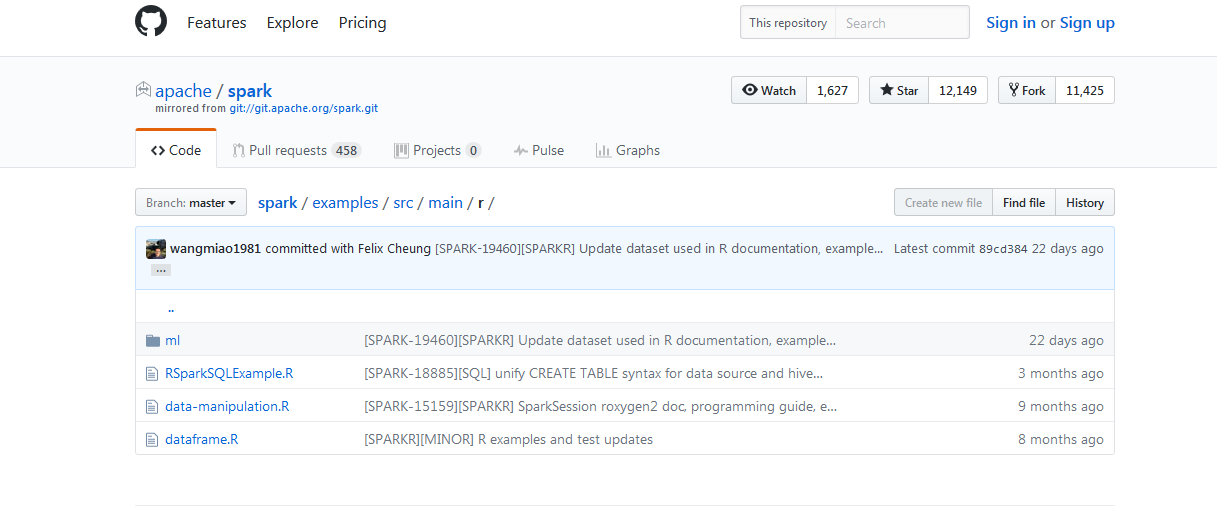Switch to the Code tab
The width and height of the screenshot is (1217, 511).
[176, 150]
